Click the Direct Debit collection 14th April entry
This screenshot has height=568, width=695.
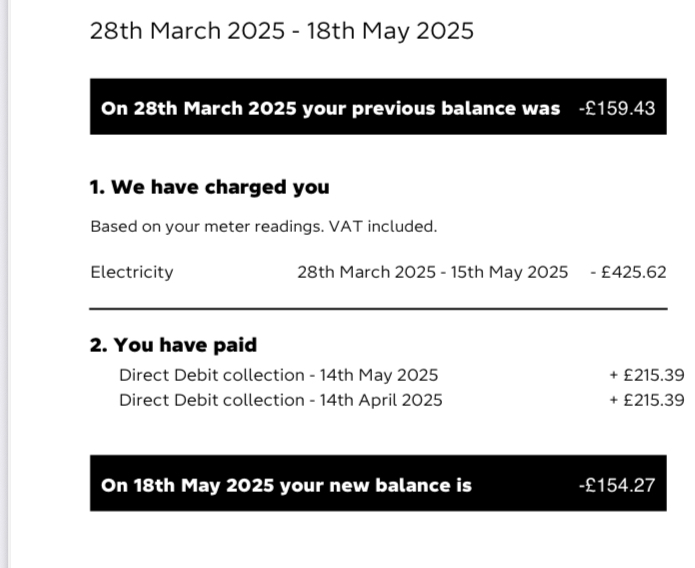pos(281,400)
